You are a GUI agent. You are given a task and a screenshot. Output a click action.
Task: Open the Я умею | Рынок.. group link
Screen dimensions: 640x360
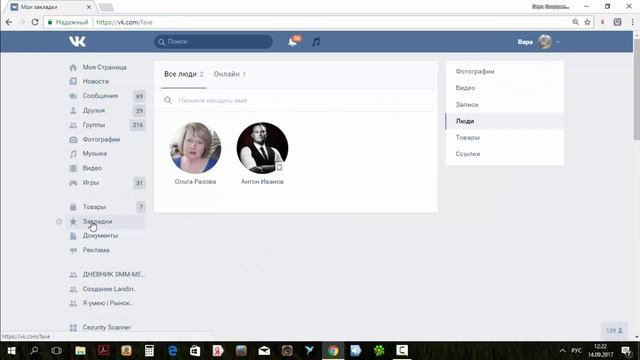point(107,303)
